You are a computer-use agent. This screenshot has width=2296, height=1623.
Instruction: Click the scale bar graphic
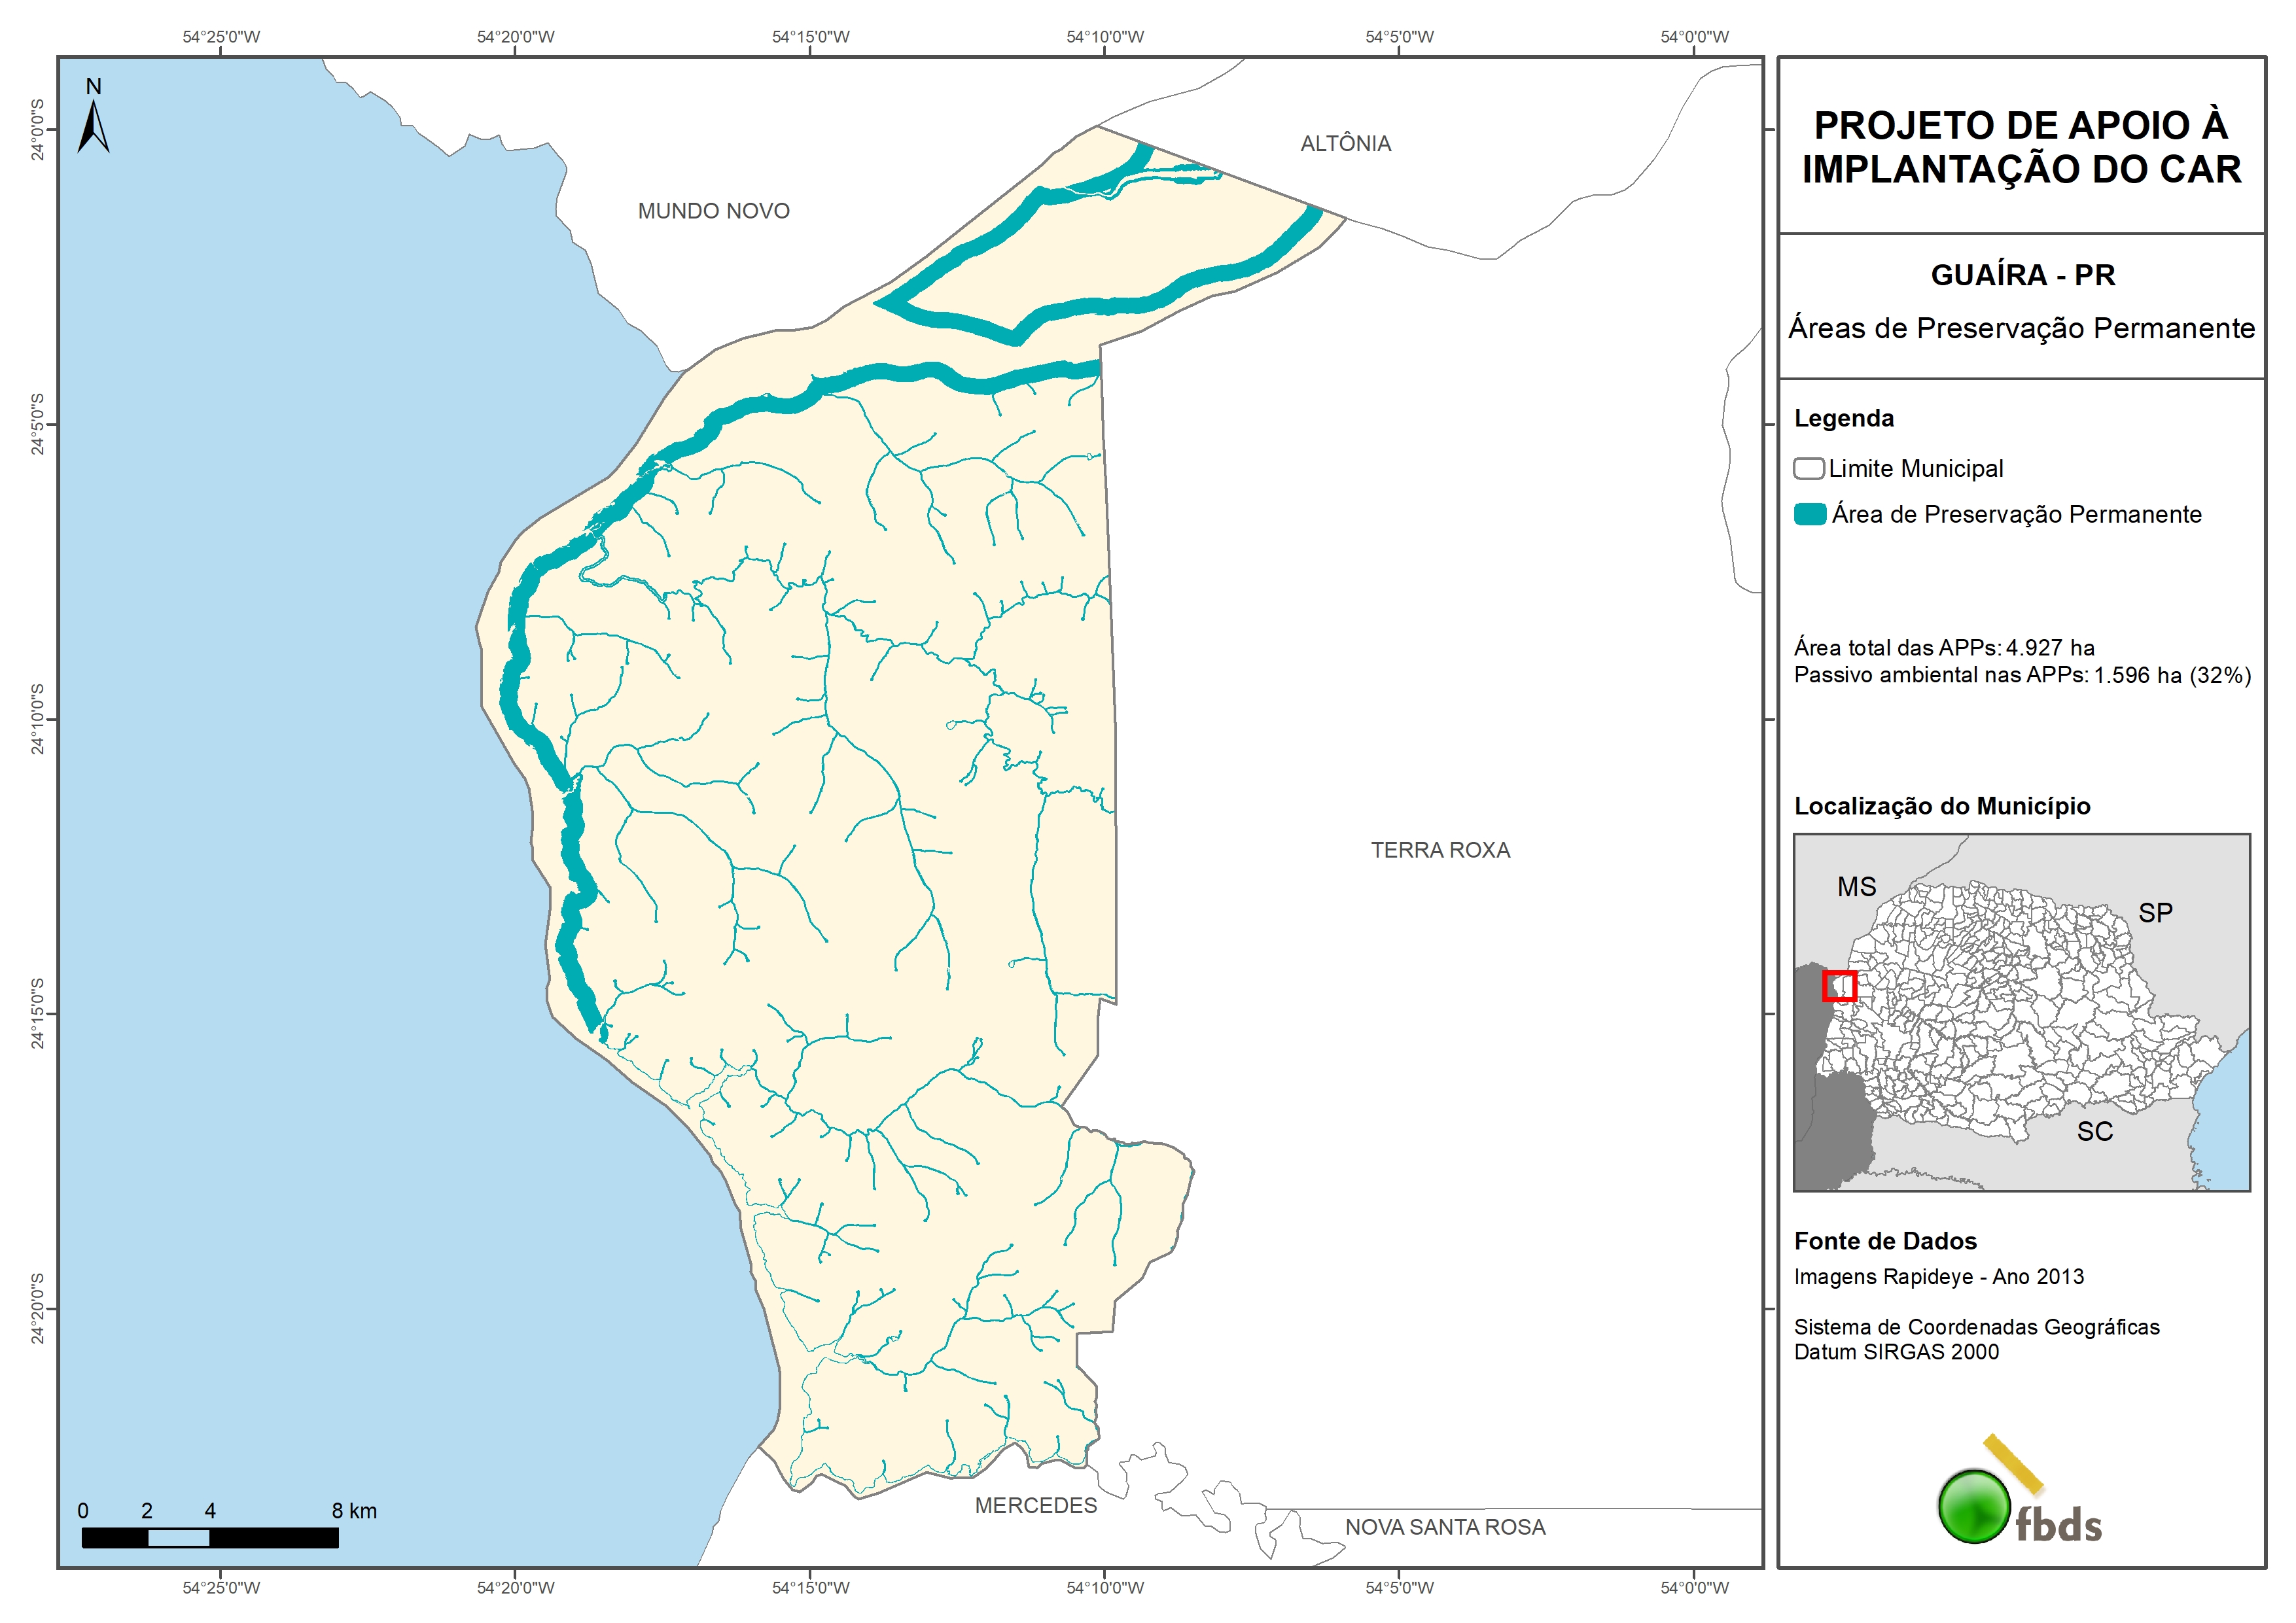(x=210, y=1537)
